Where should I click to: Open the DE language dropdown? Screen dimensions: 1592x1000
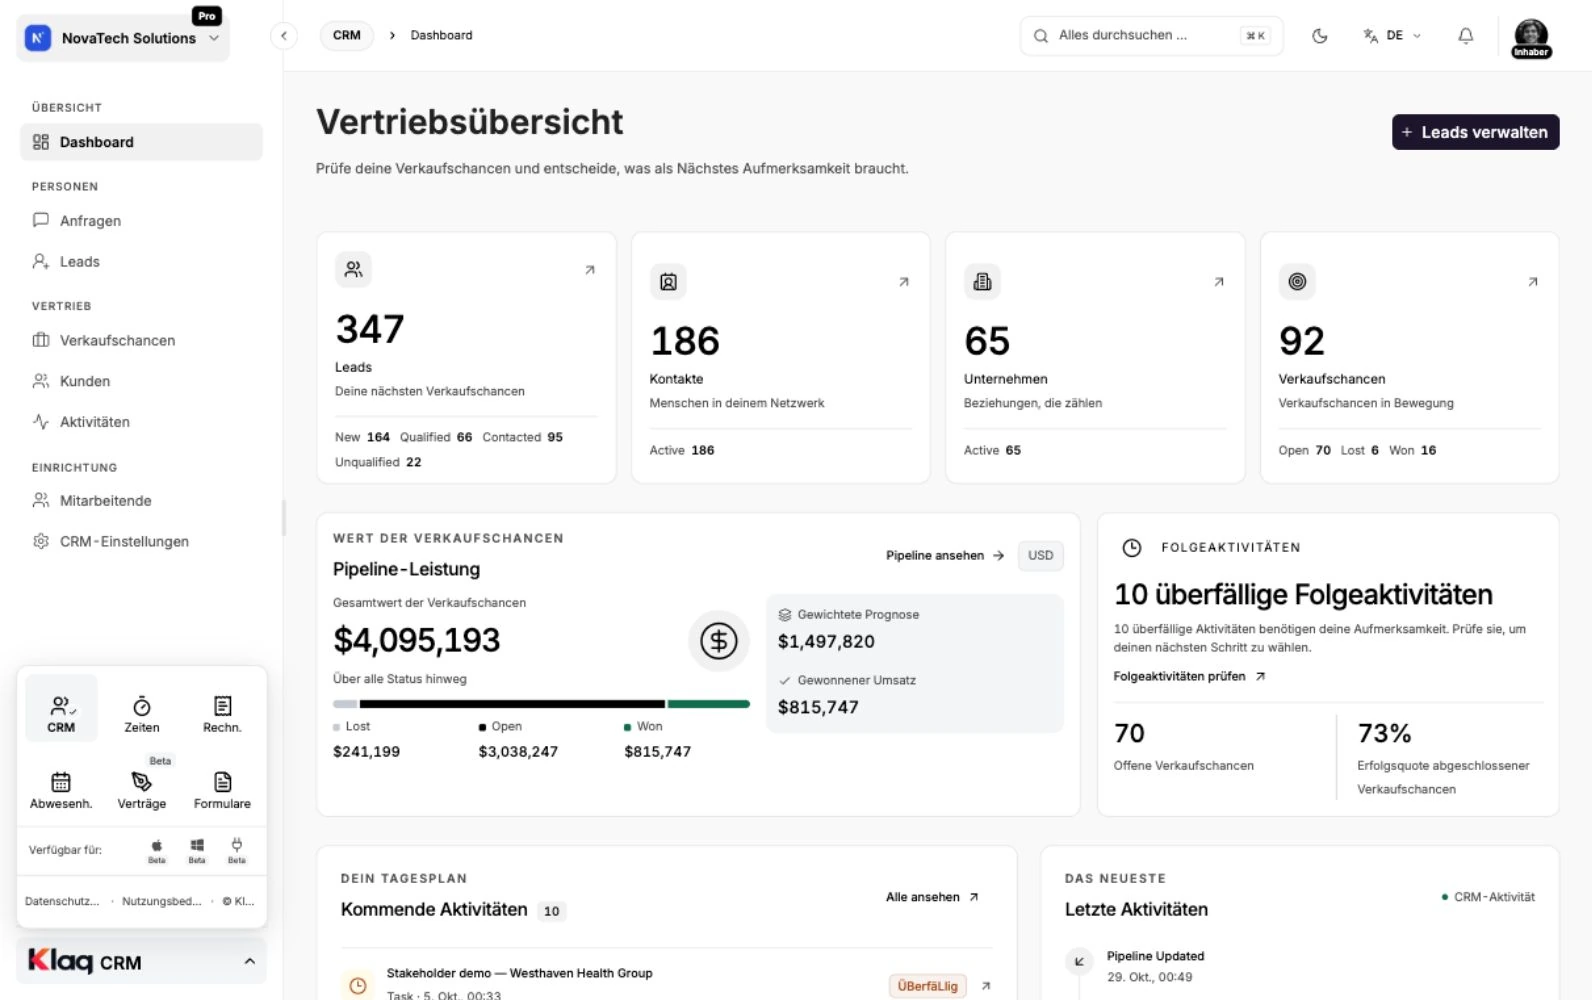tap(1391, 36)
